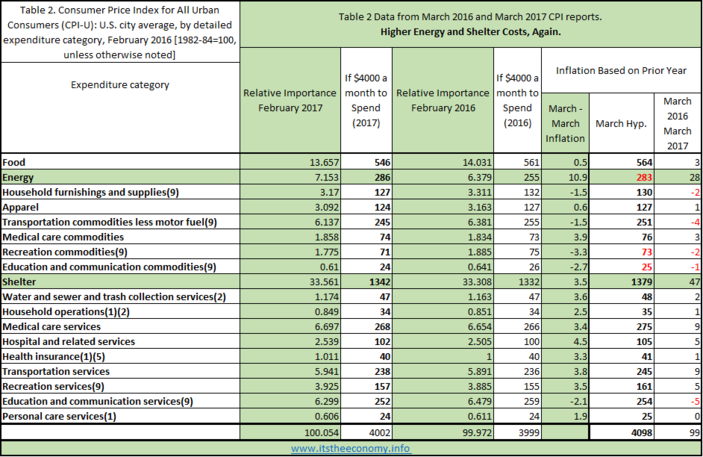Select the total relative importance 100.054
The height and width of the screenshot is (457, 703).
point(322,433)
